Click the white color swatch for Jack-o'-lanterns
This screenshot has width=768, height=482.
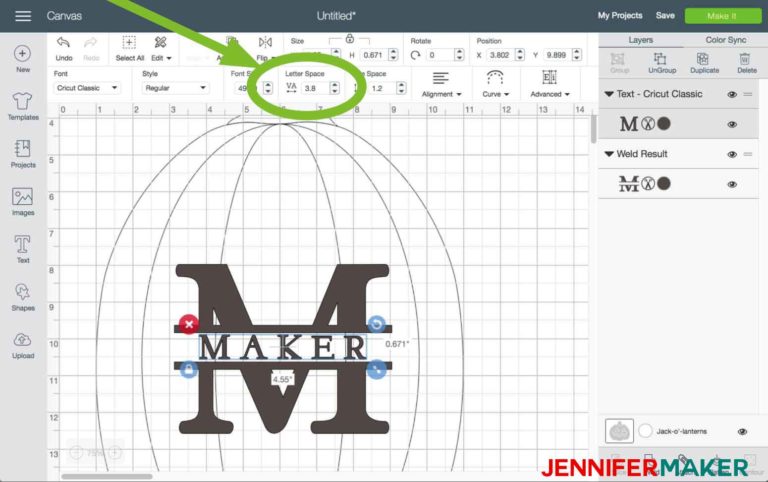(645, 431)
